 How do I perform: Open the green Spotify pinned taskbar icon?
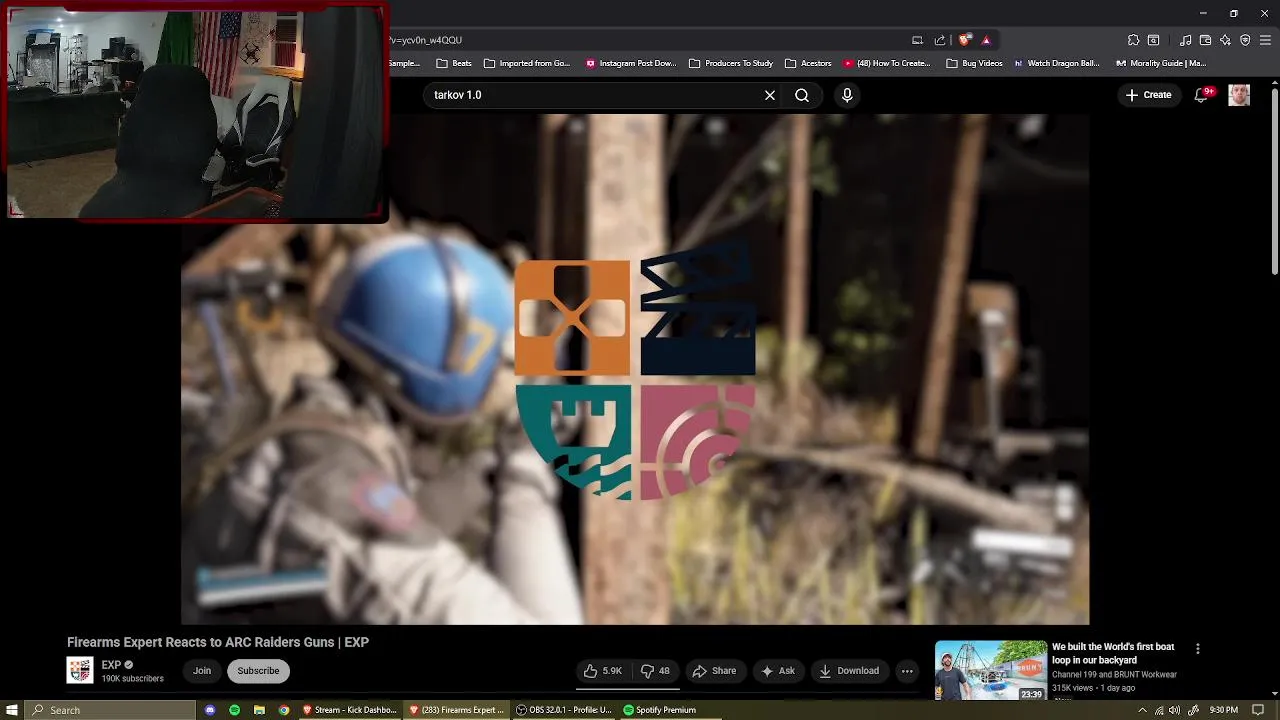click(x=234, y=710)
